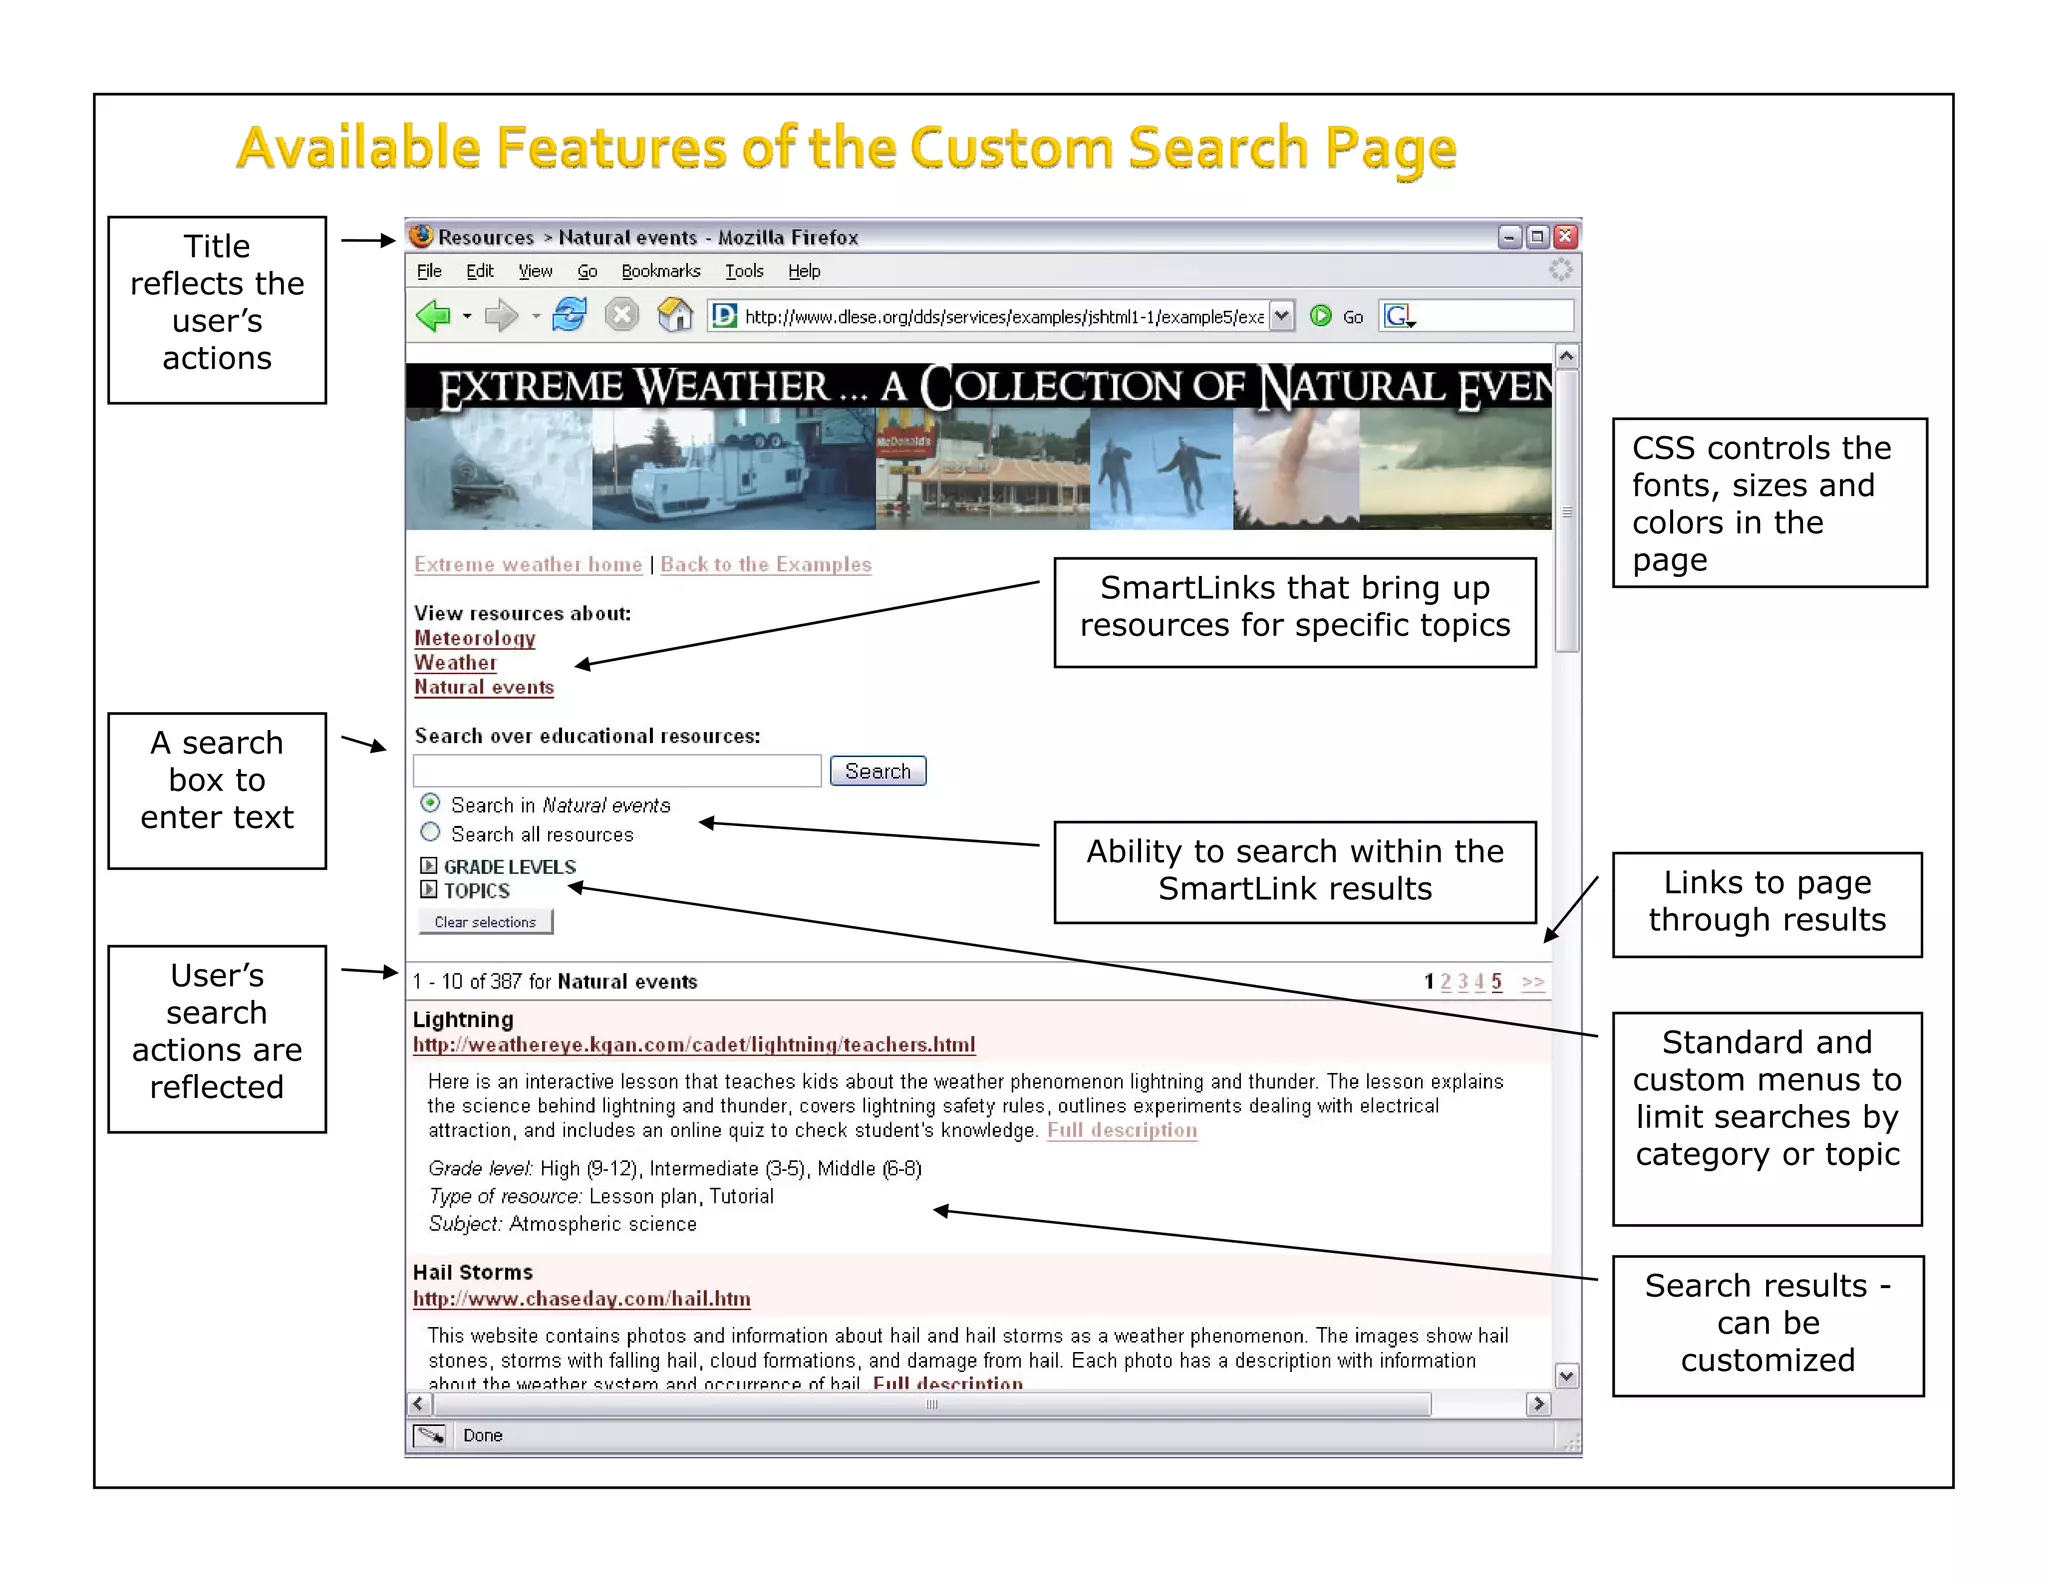Click the Clear selections button

[485, 922]
